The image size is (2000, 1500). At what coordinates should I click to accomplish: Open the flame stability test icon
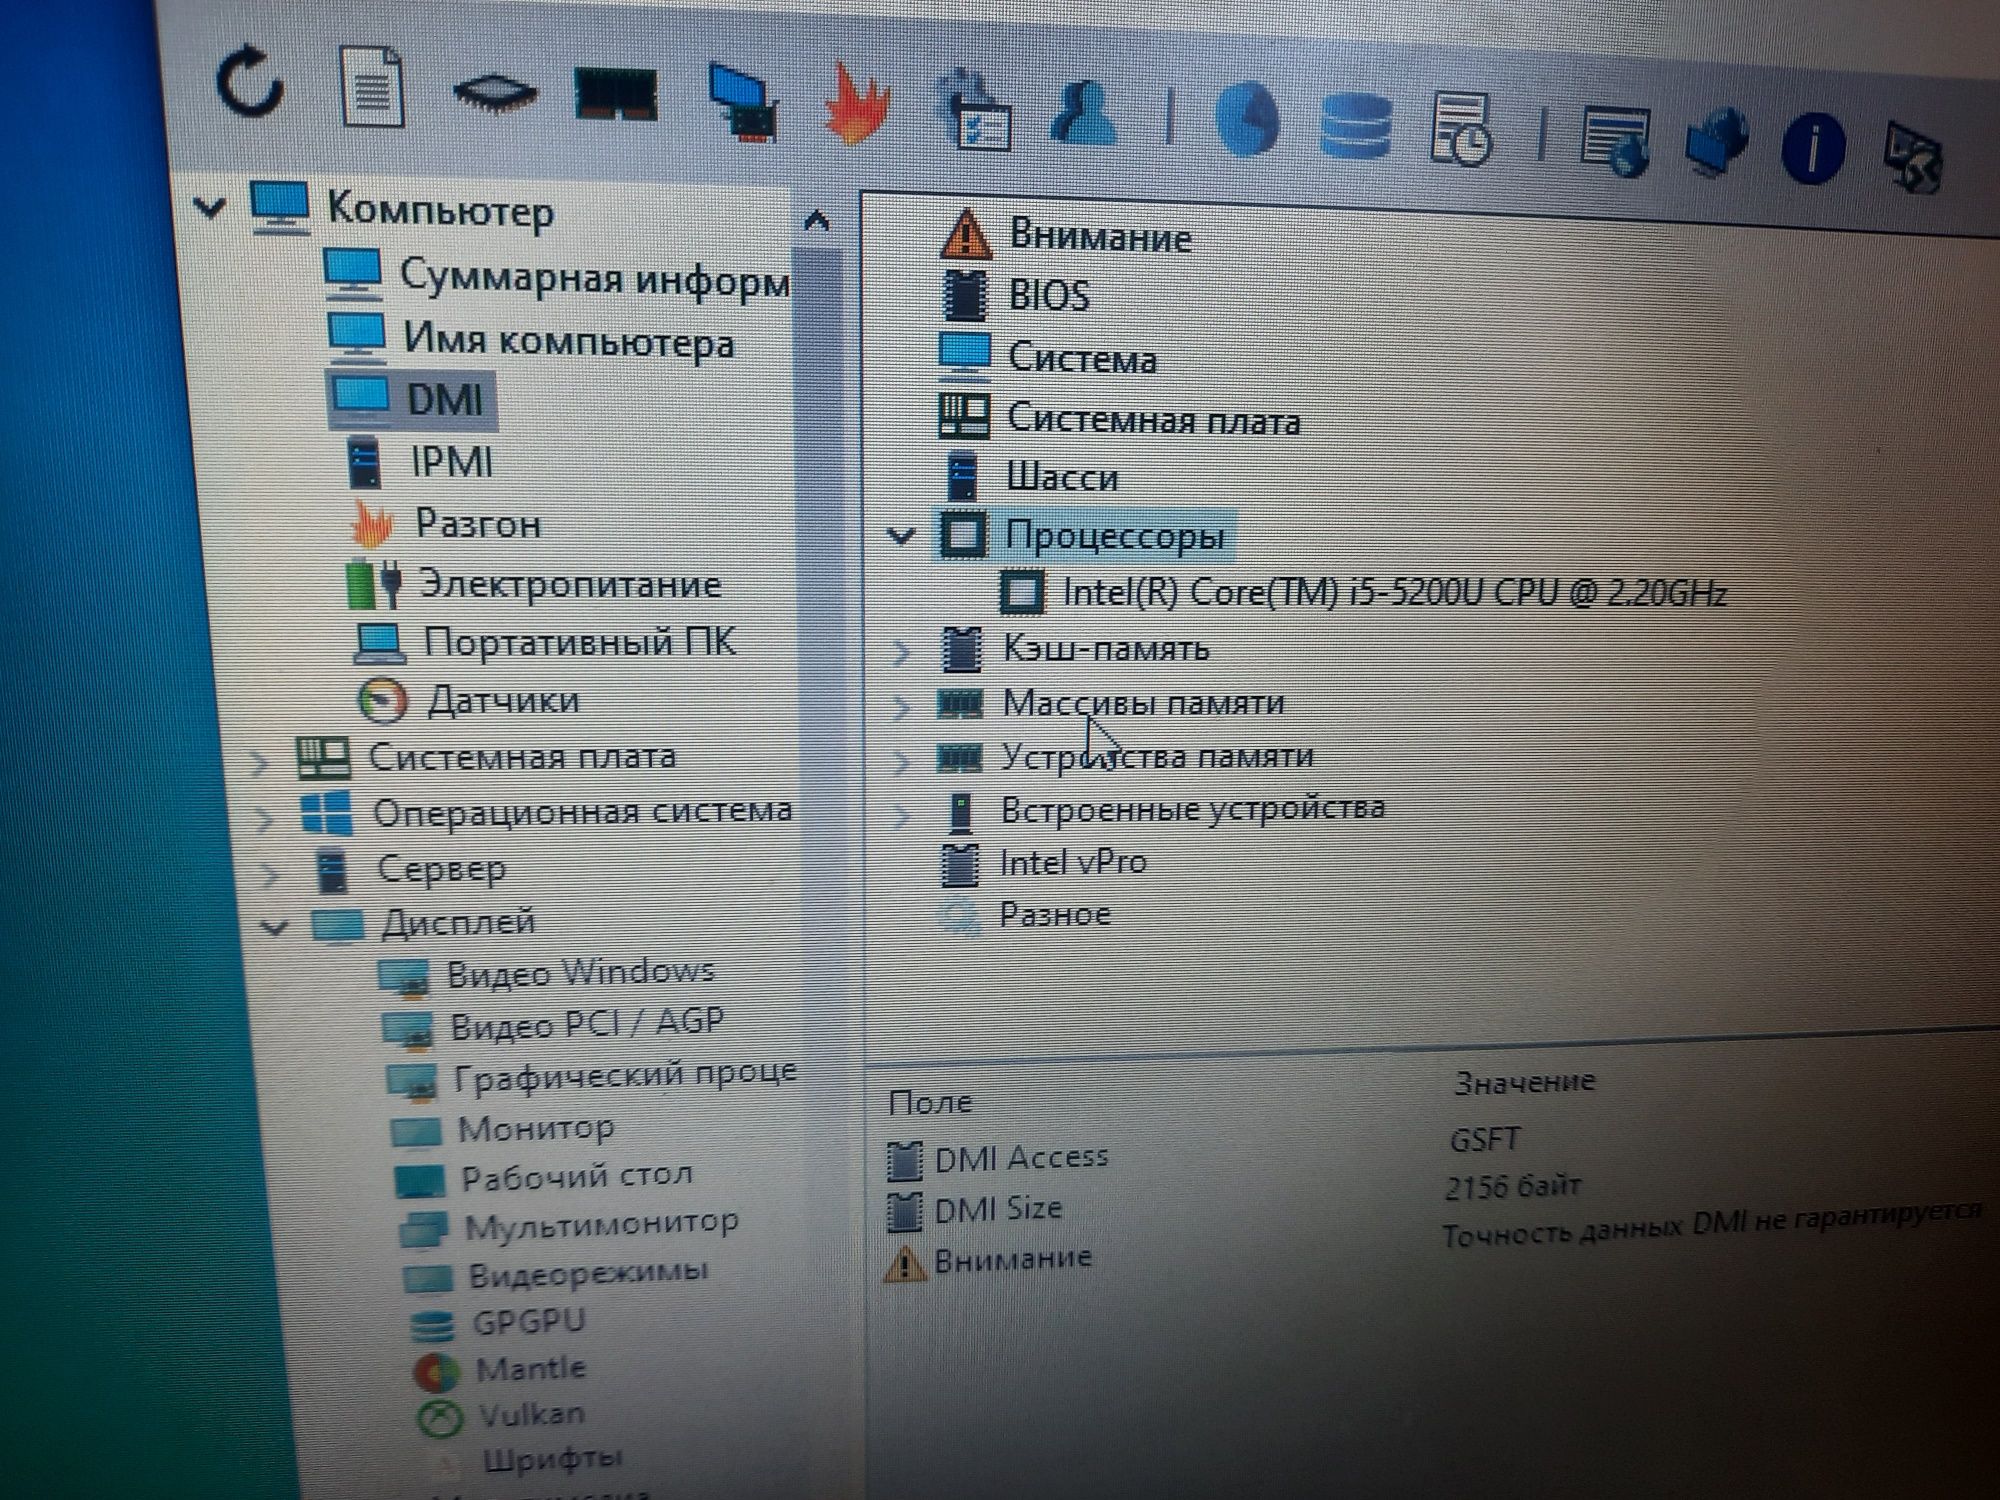click(857, 106)
